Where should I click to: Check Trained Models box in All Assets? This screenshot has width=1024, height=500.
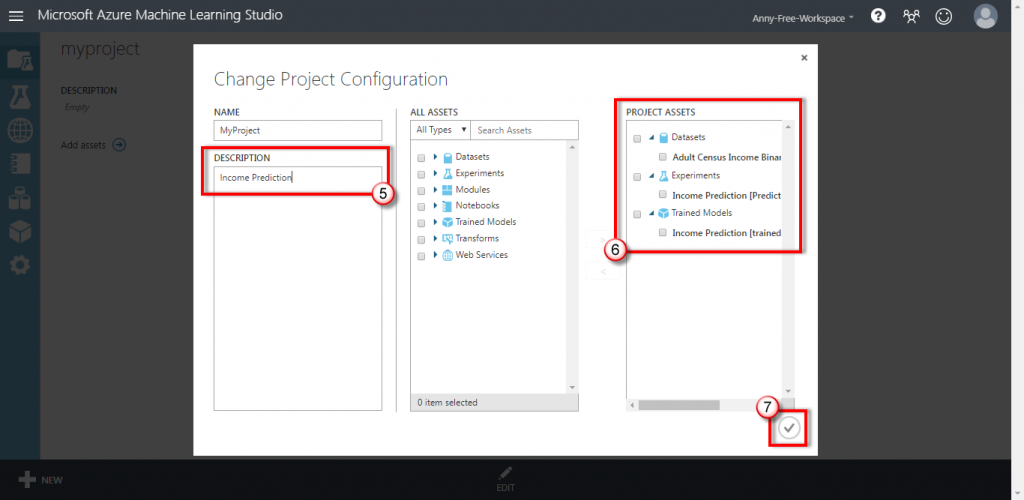pos(421,223)
